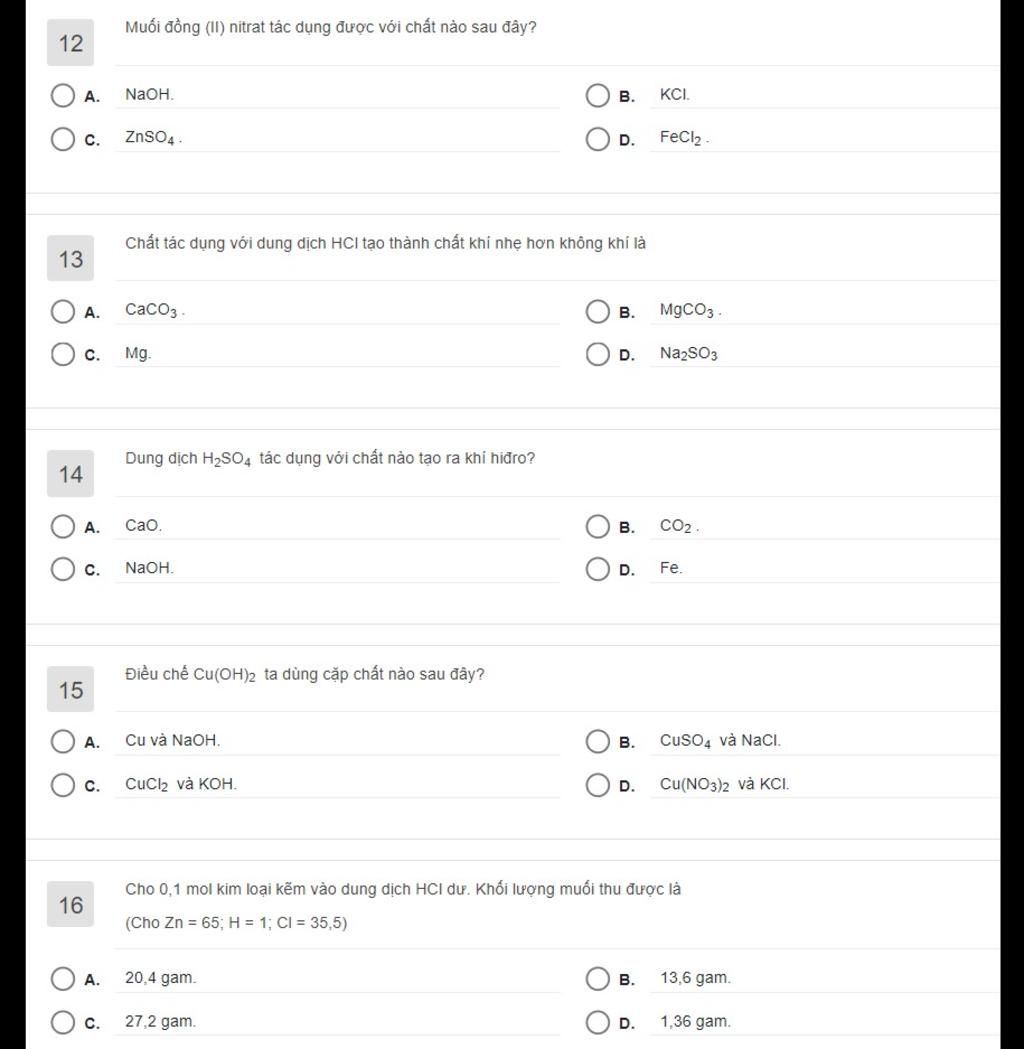1024x1049 pixels.
Task: Mark option D FeCl2 in question 12
Action: (x=597, y=139)
